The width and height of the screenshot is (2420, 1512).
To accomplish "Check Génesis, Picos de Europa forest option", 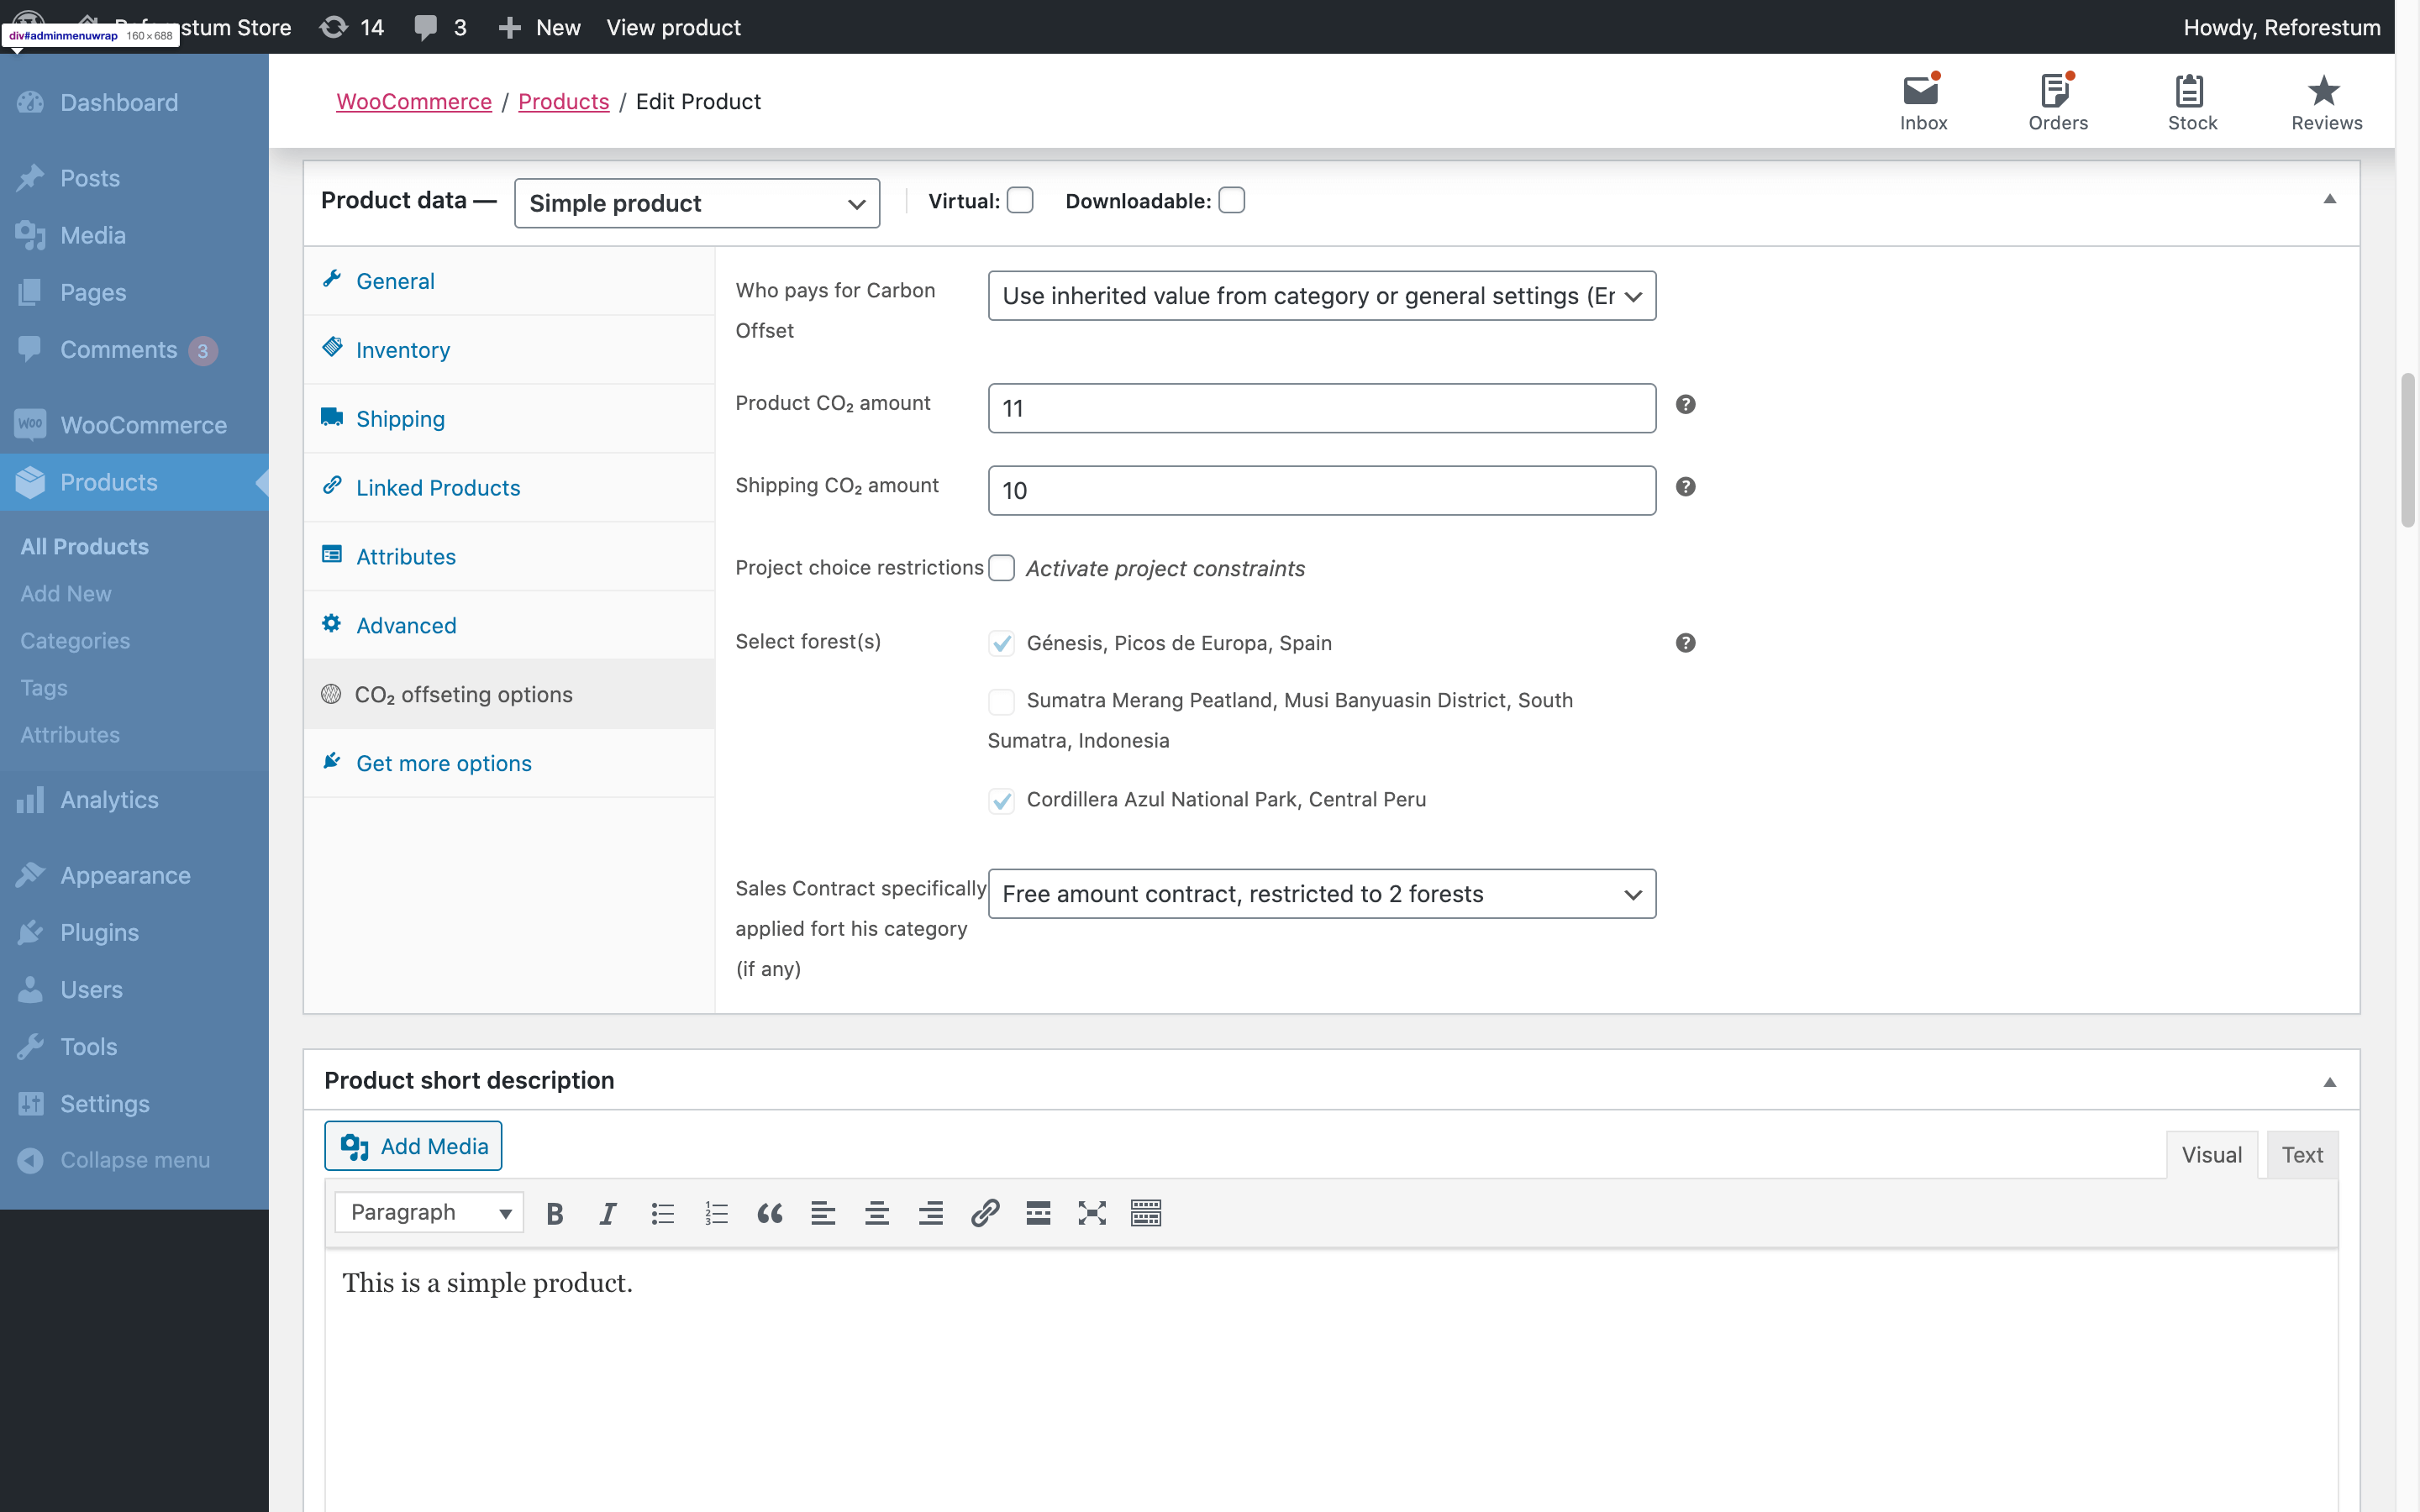I will tap(1002, 643).
